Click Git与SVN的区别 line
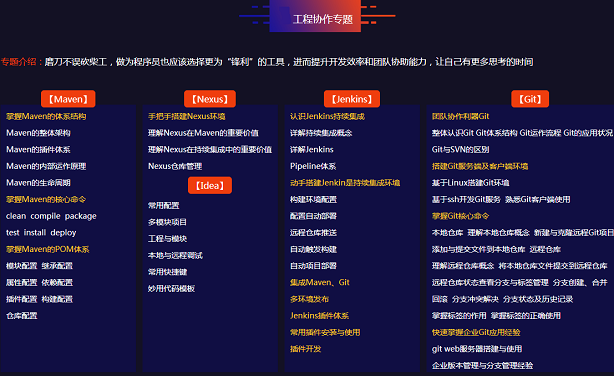This screenshot has height=376, width=614. tap(460, 150)
